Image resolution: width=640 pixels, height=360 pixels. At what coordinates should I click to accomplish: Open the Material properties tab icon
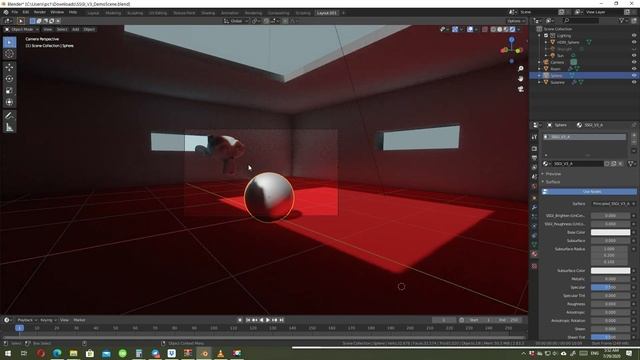534,254
